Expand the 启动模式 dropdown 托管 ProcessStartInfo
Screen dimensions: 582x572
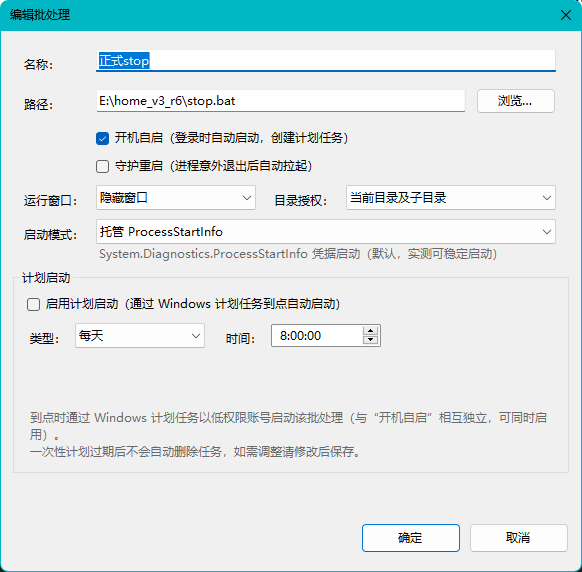click(x=326, y=232)
